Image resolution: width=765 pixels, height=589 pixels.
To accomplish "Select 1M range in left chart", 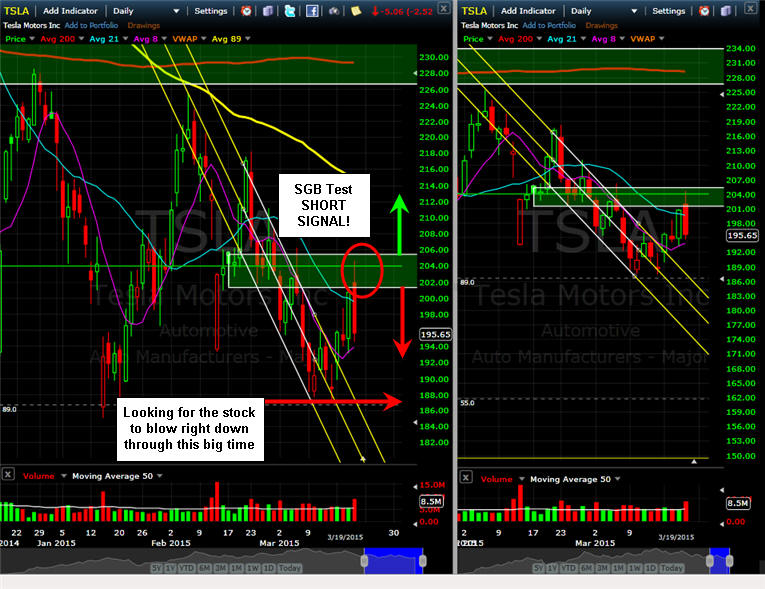I will click(x=237, y=568).
